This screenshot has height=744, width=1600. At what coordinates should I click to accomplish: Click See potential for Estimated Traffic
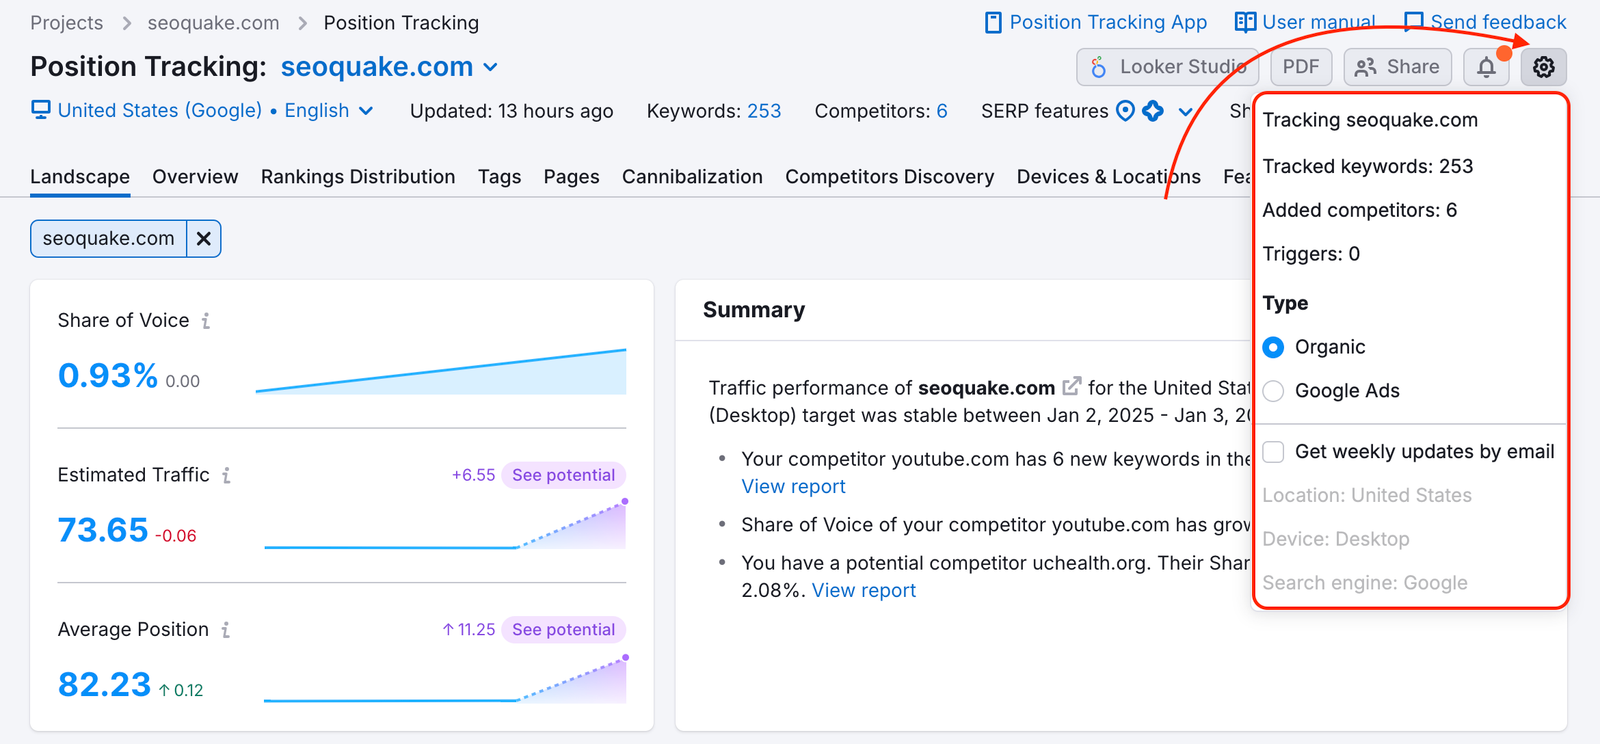pos(564,475)
